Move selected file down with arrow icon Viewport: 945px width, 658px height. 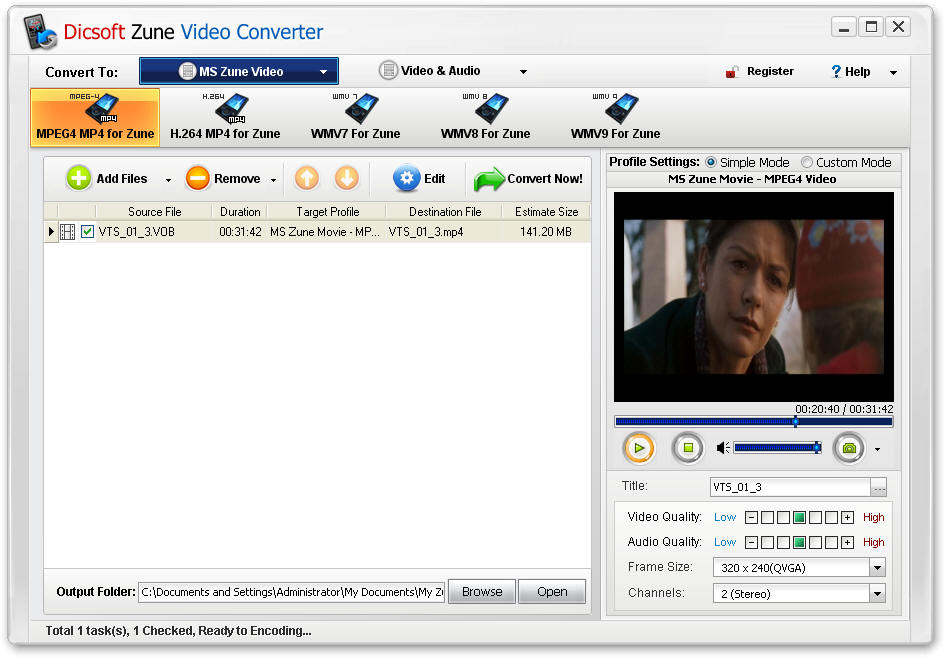click(x=347, y=178)
